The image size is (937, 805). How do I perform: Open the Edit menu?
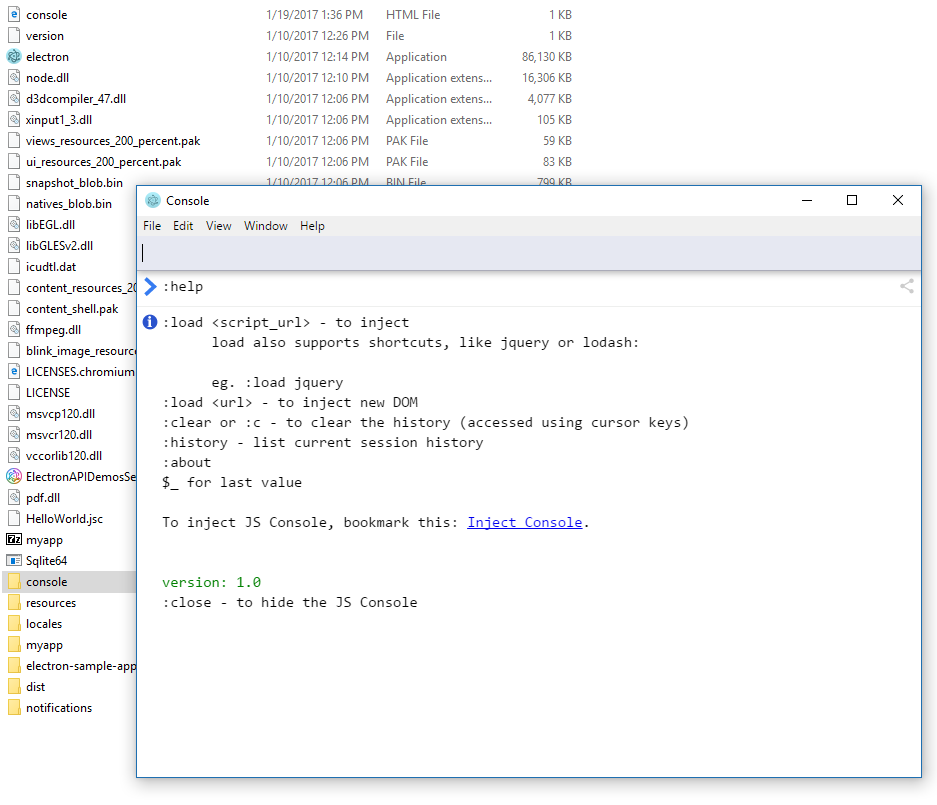tap(183, 226)
